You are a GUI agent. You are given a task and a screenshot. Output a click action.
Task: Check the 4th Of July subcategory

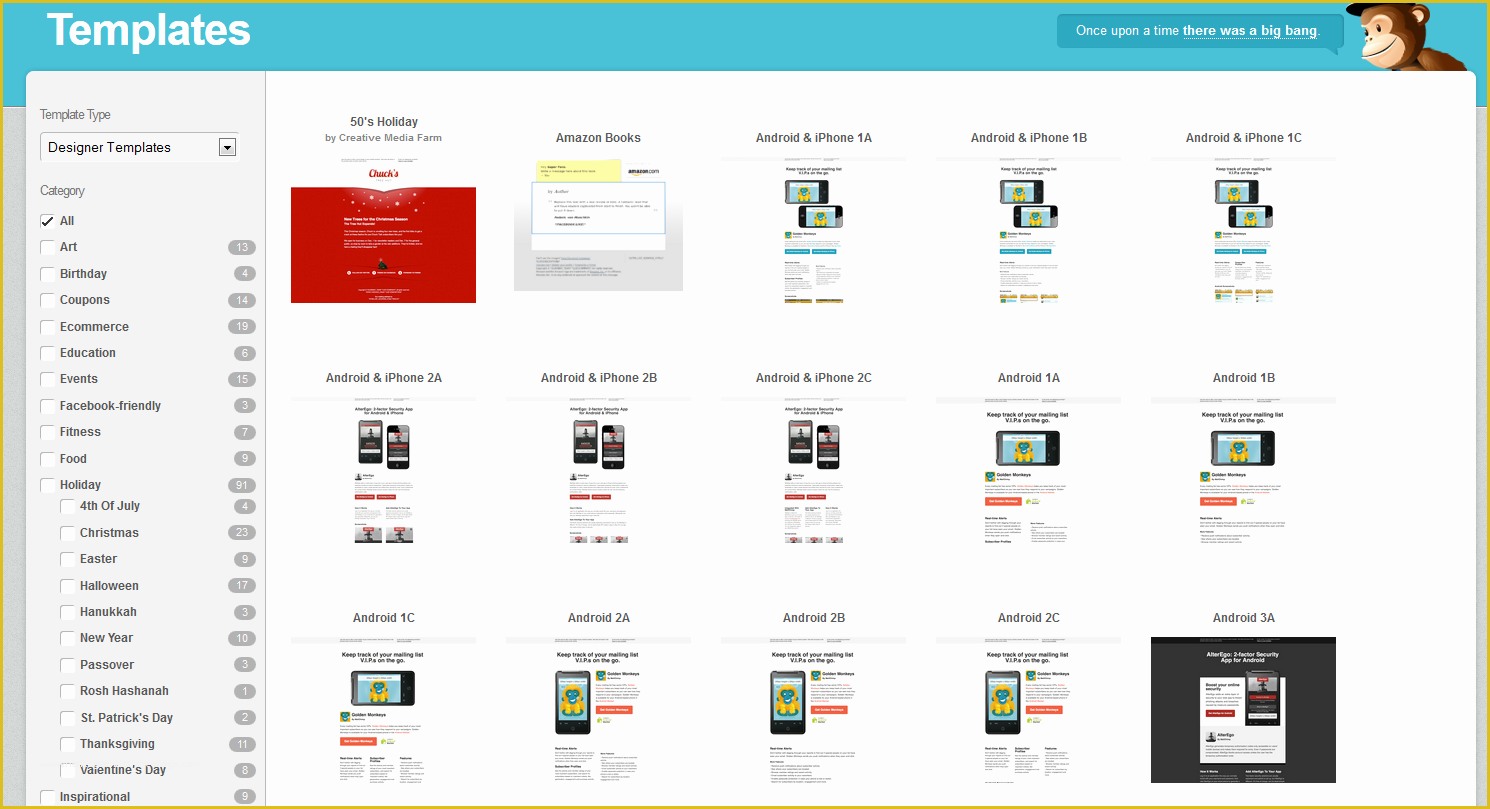(67, 506)
